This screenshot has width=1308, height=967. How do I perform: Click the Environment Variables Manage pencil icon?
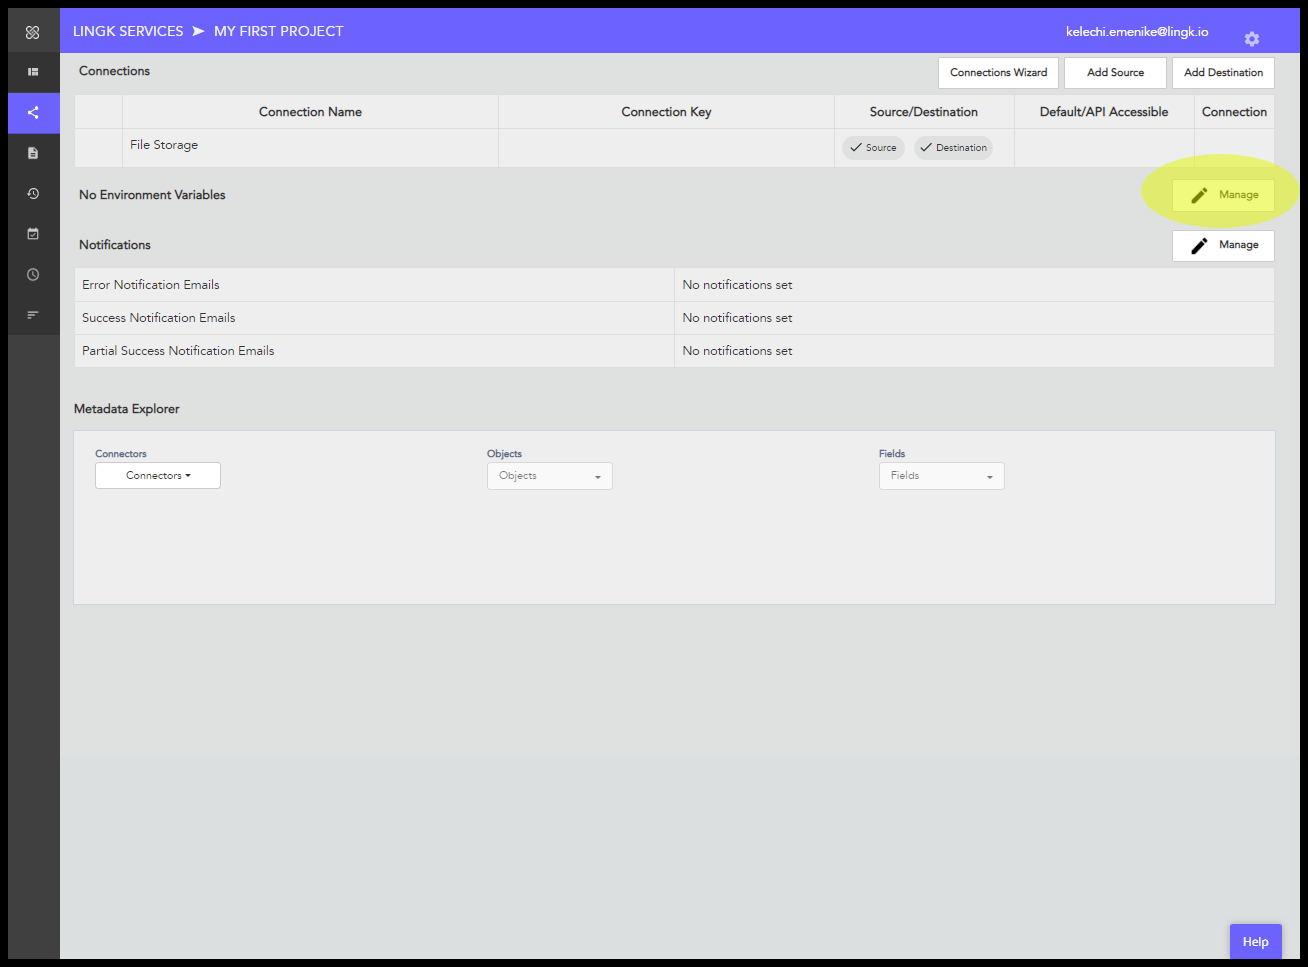click(1199, 195)
